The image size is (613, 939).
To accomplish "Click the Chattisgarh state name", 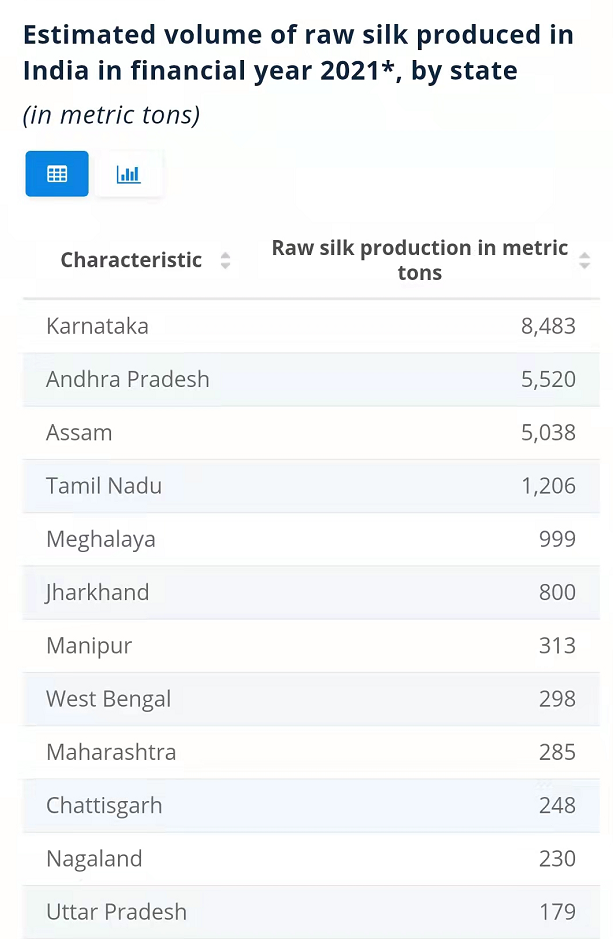I will 104,805.
